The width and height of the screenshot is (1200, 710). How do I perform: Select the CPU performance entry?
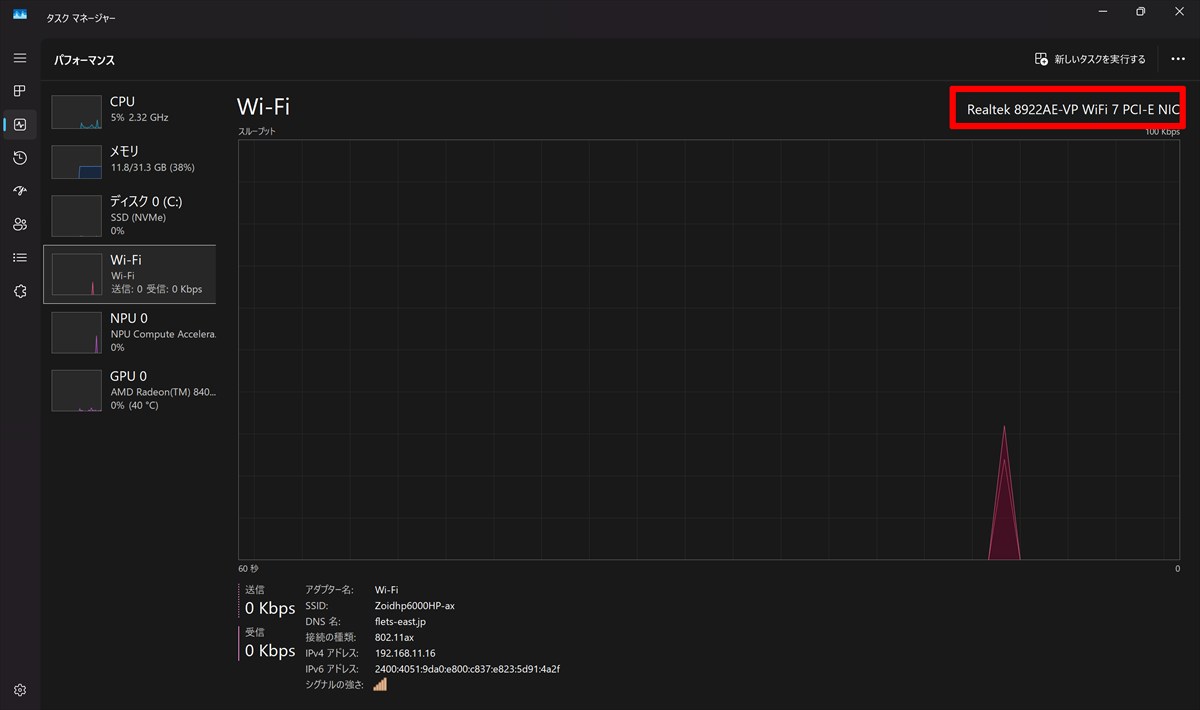pos(130,112)
